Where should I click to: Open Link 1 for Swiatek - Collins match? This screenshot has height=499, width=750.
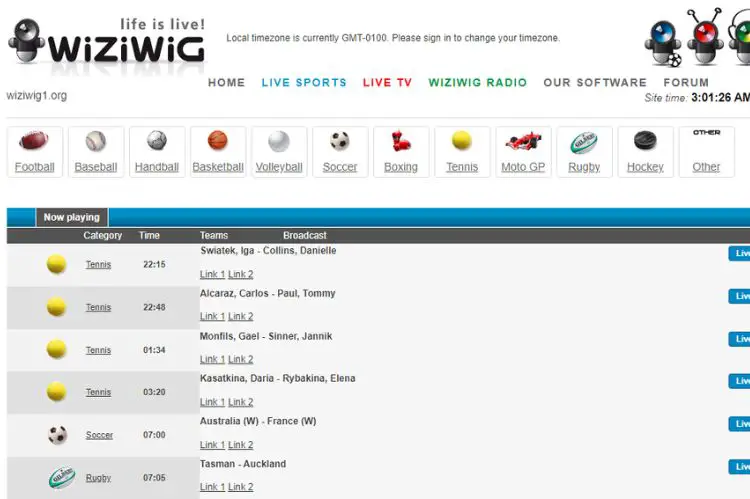212,274
